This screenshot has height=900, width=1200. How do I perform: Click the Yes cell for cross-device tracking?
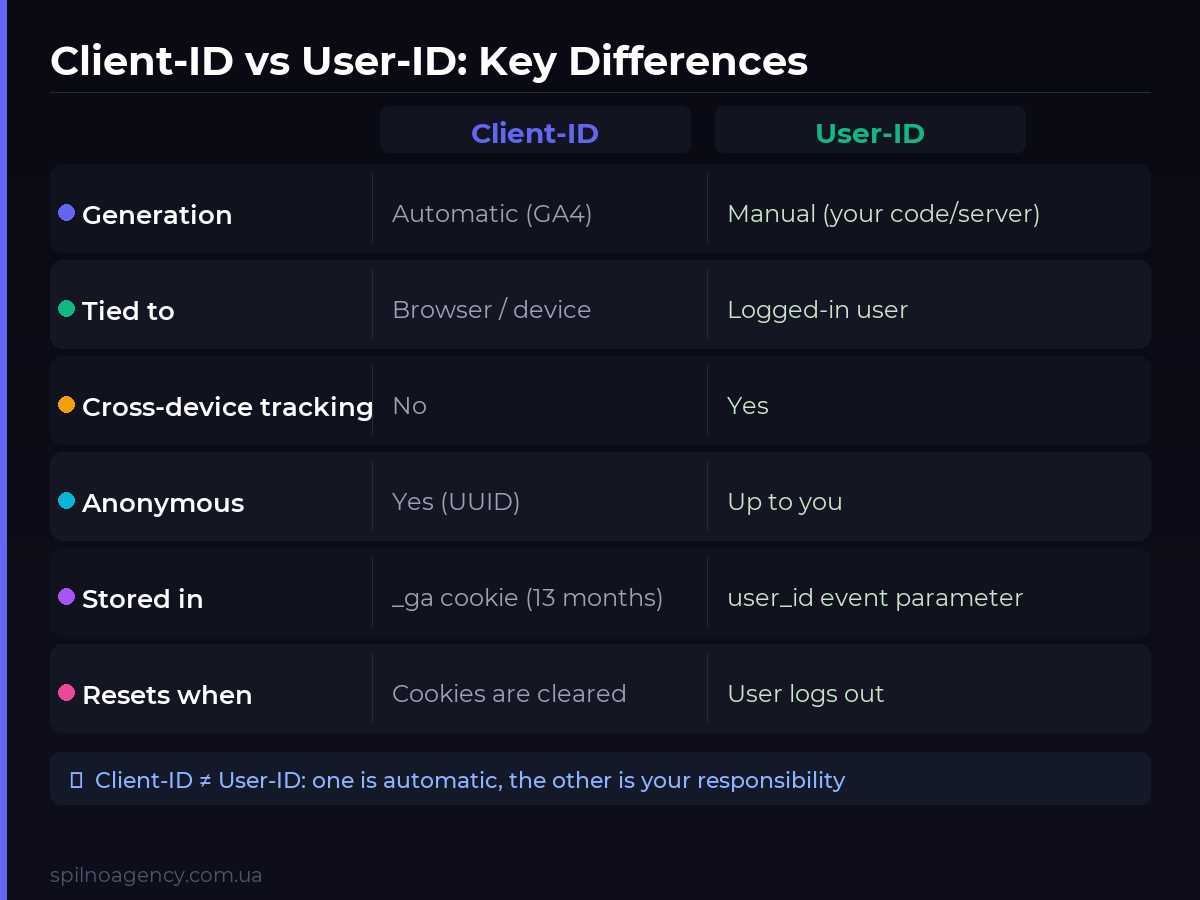[748, 406]
